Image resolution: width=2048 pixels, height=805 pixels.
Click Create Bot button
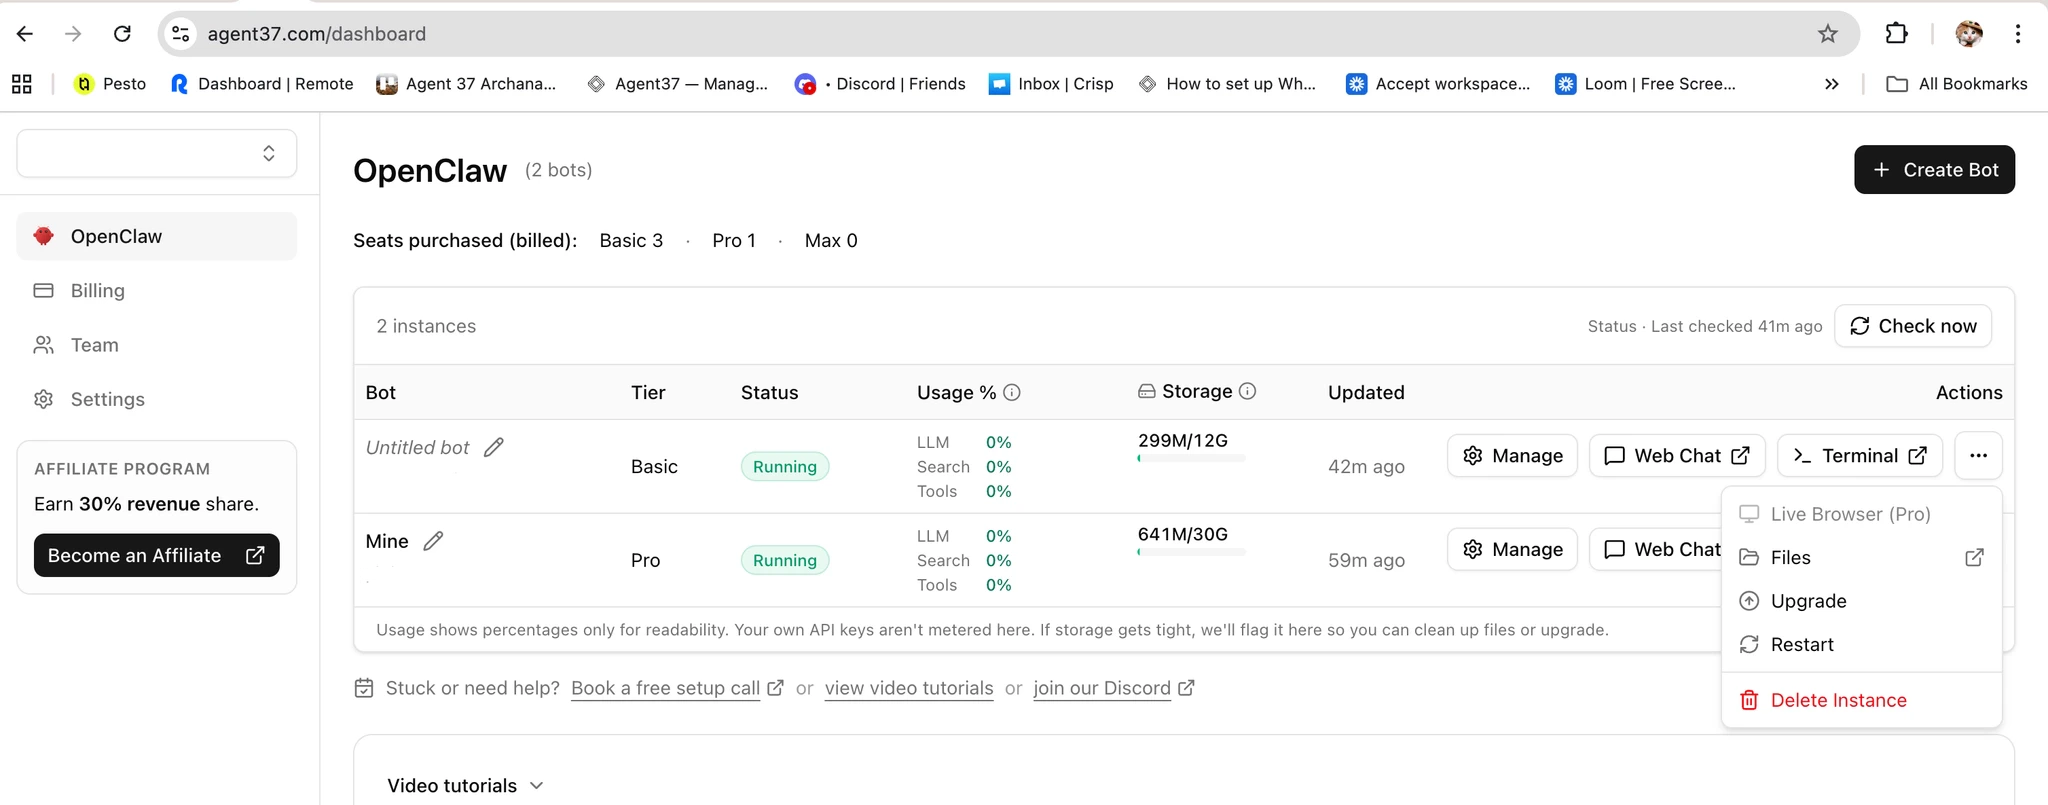pyautogui.click(x=1934, y=170)
